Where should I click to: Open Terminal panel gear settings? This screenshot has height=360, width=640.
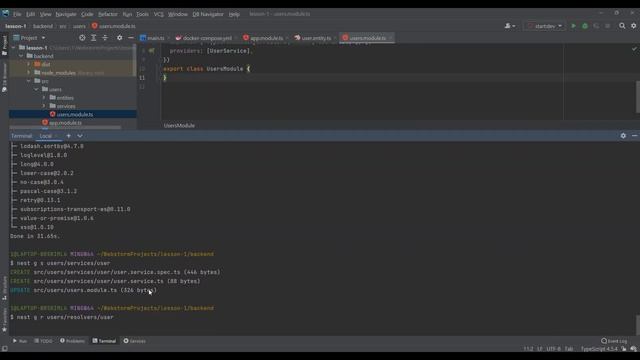623,136
